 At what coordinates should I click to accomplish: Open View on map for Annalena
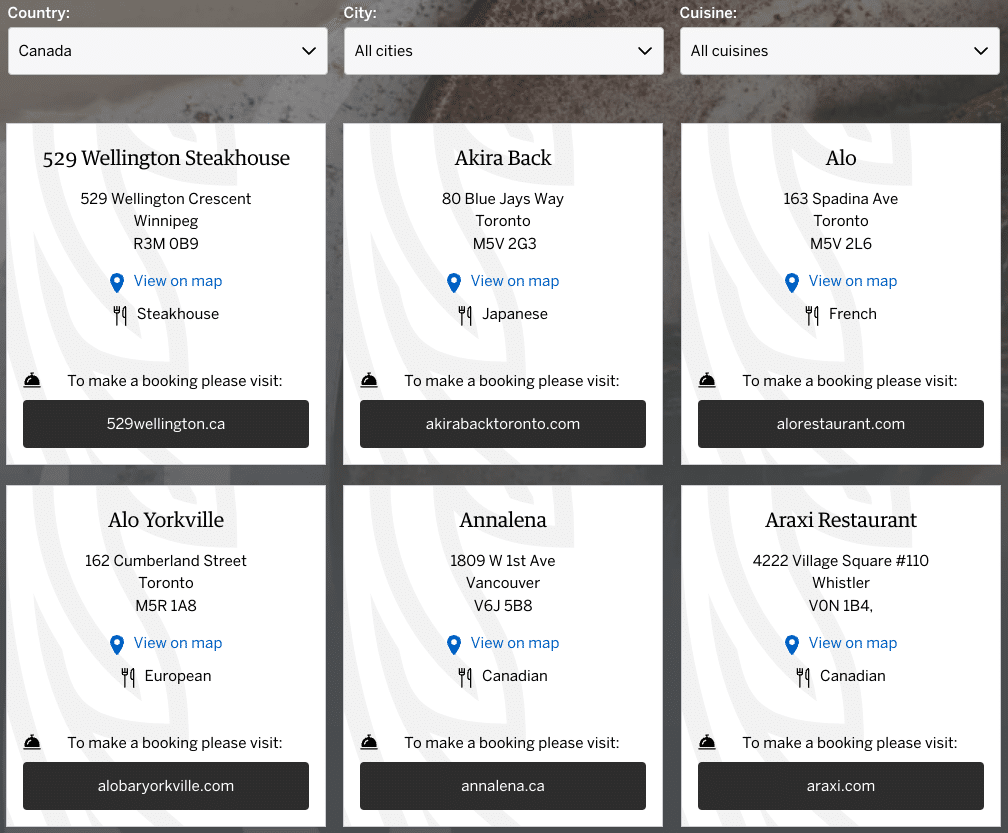point(514,643)
